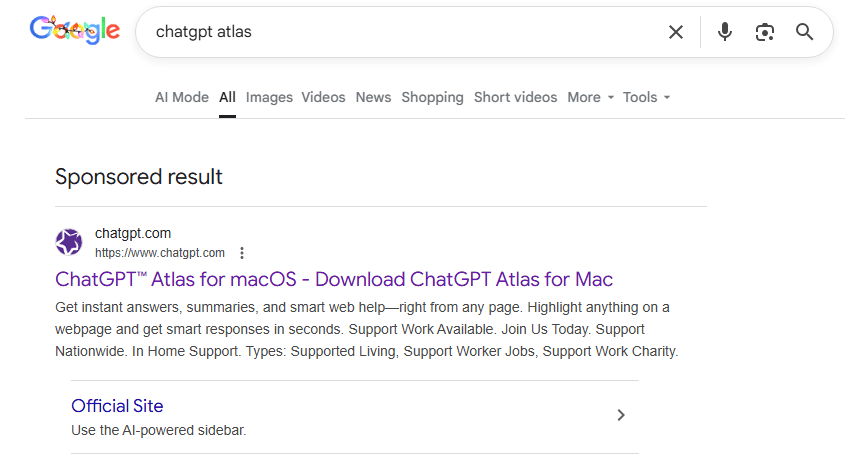The image size is (845, 464).
Task: Click the Official Site chevron arrow
Action: [621, 415]
